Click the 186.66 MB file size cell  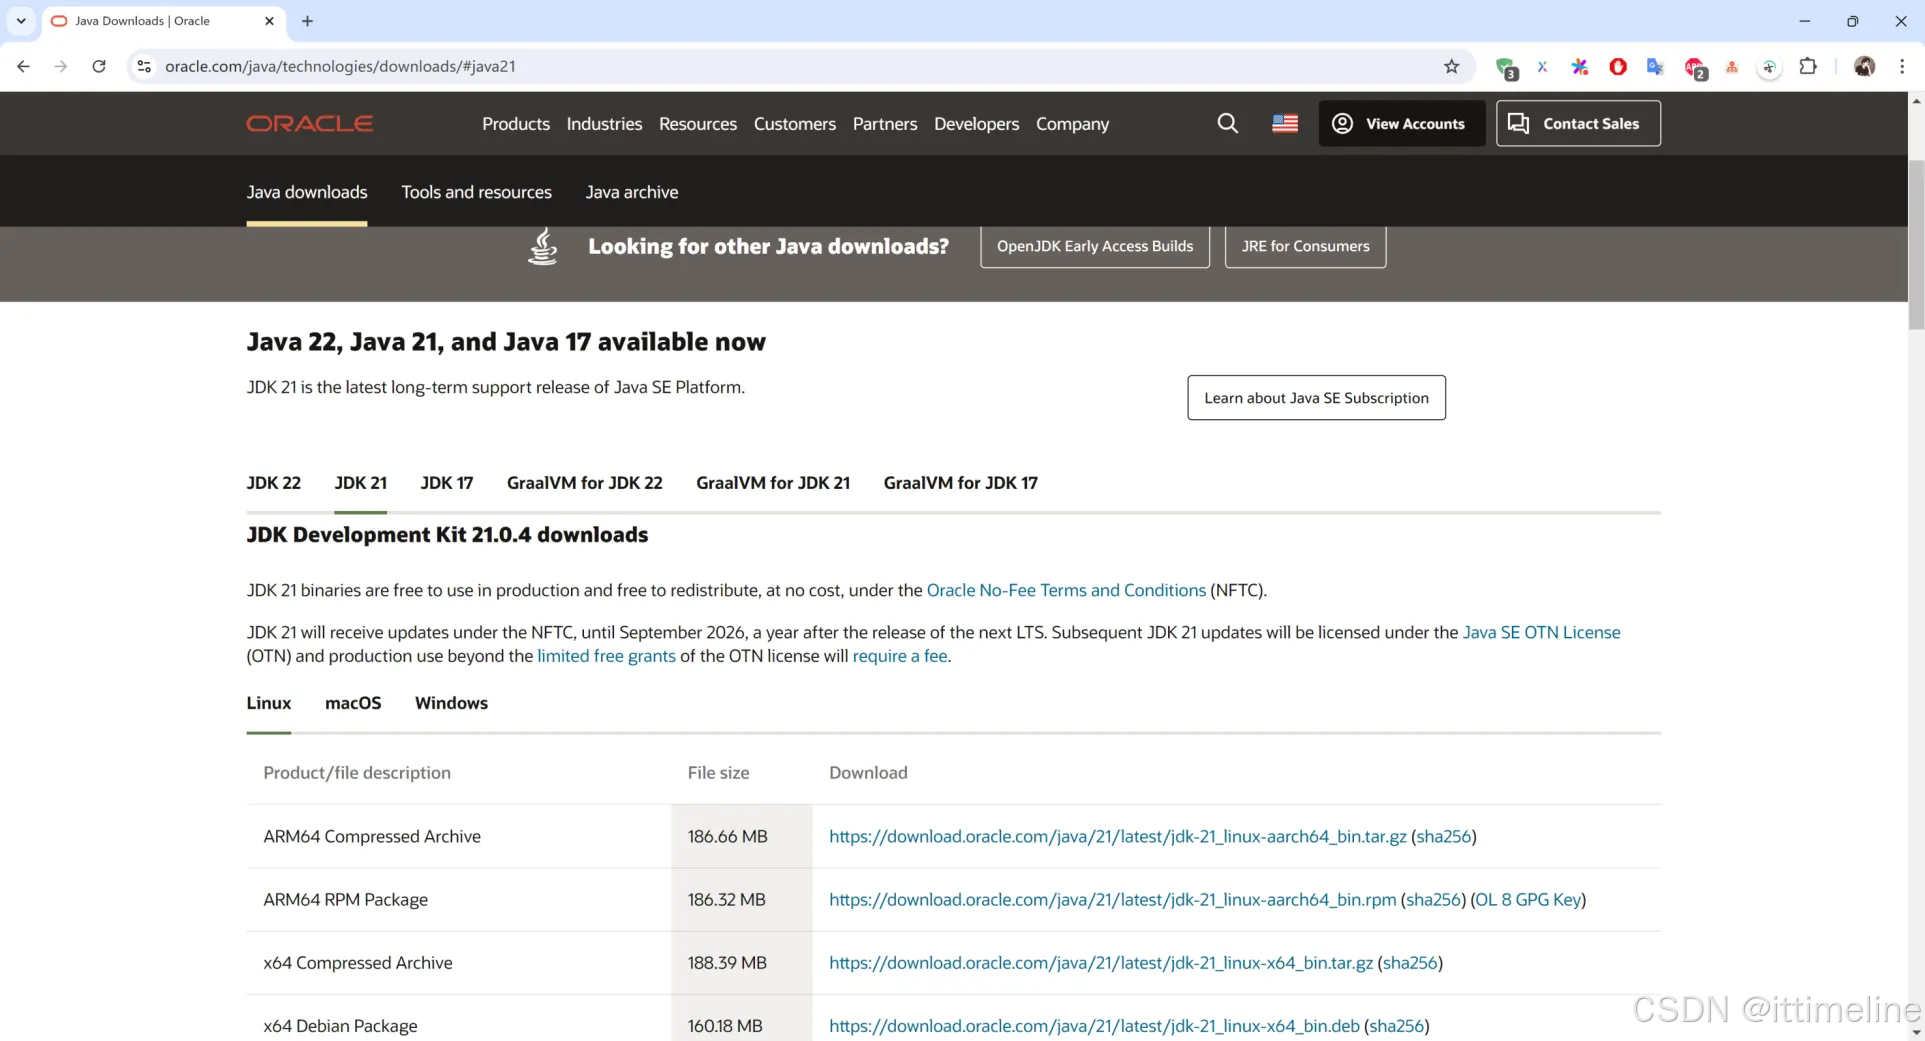point(742,836)
